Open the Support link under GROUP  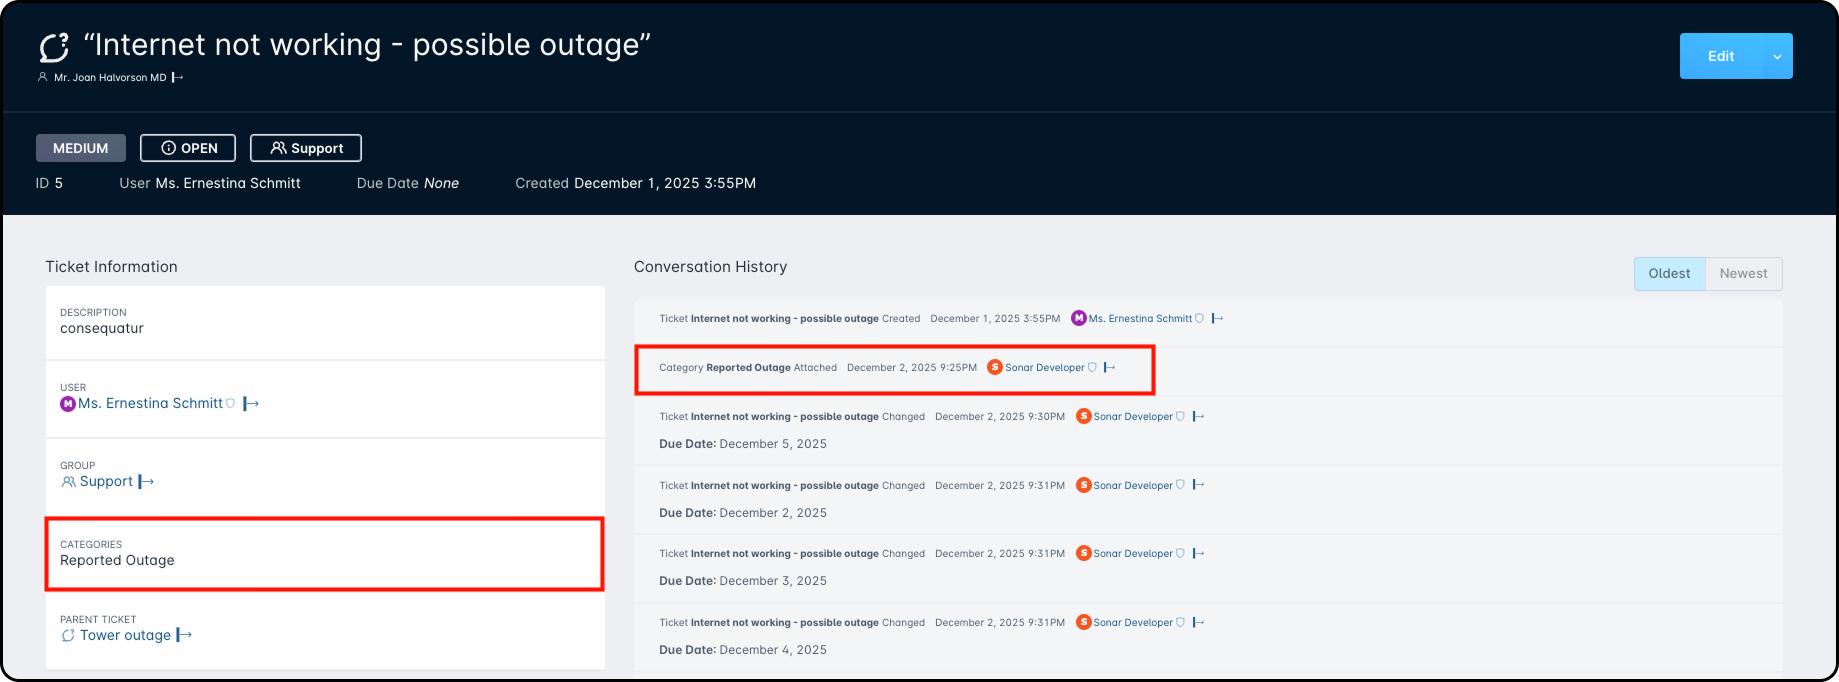click(x=106, y=482)
